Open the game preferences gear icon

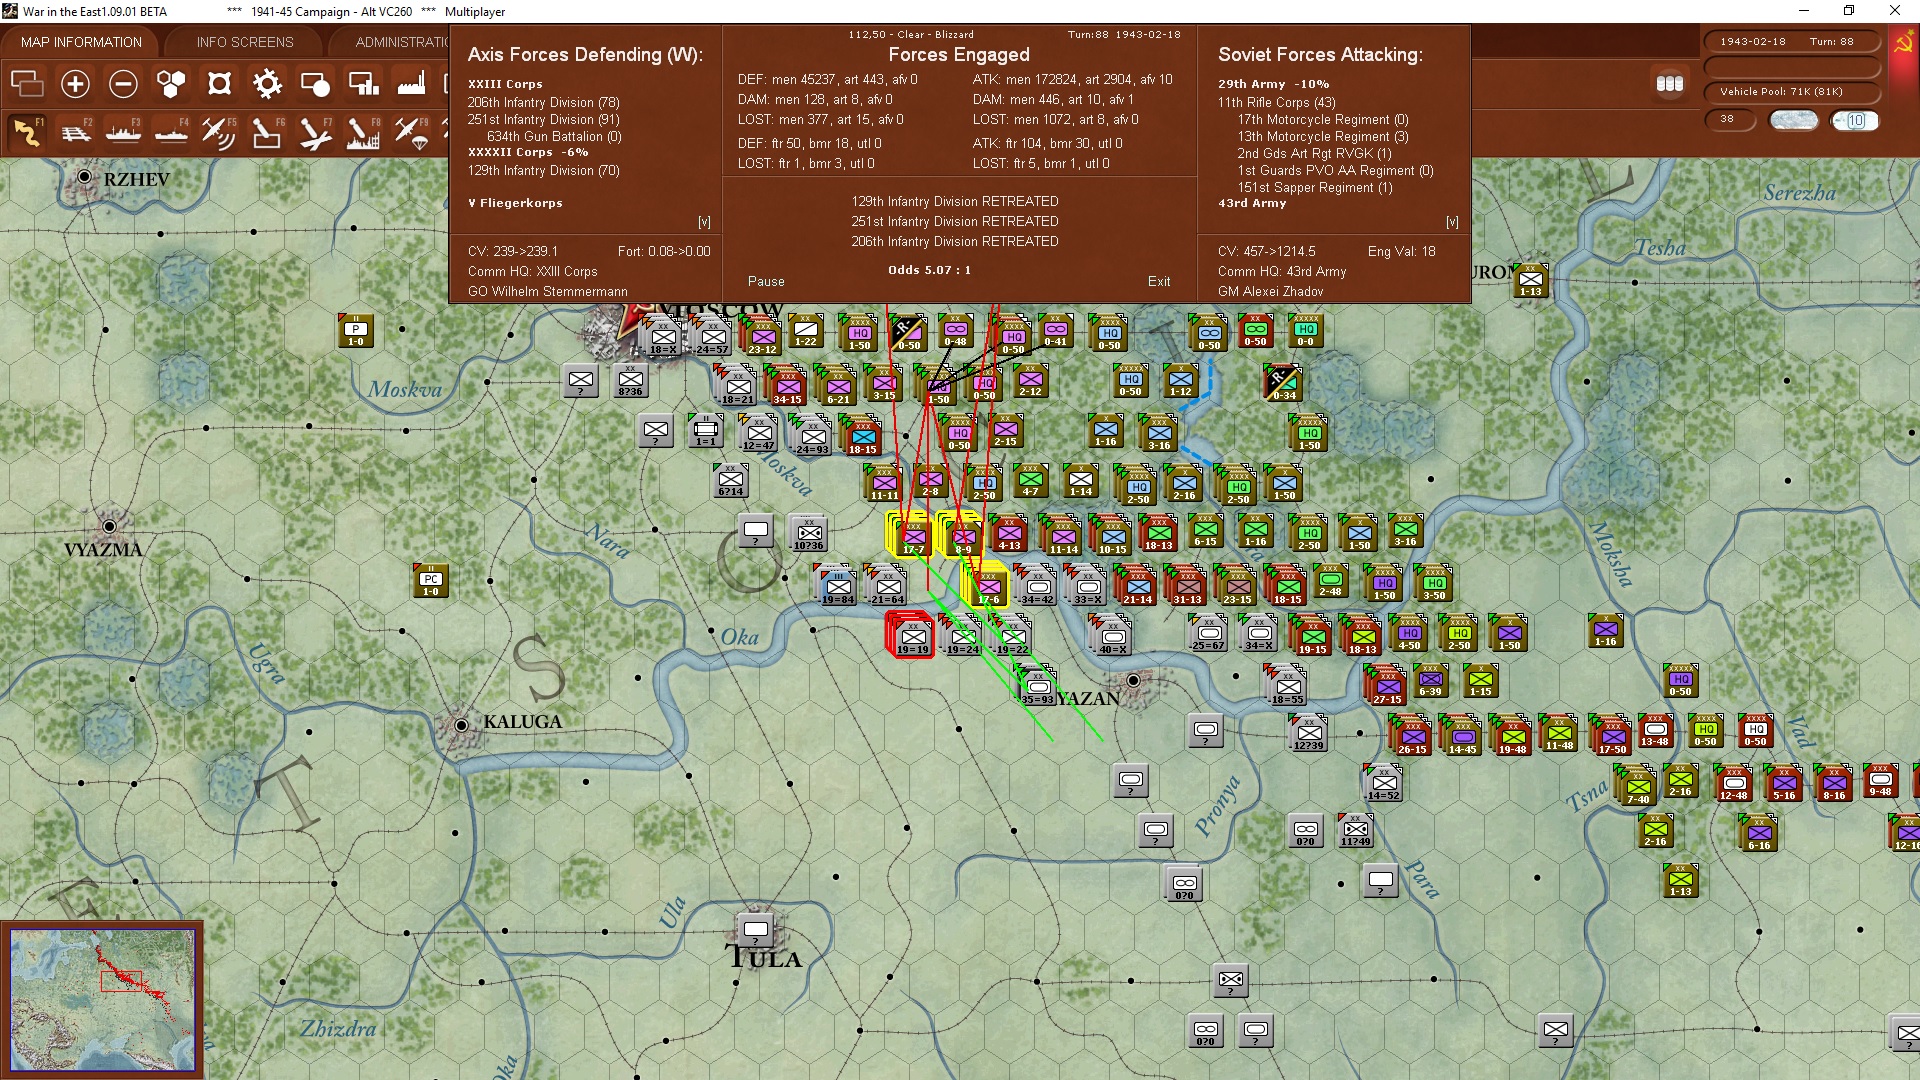coord(267,84)
